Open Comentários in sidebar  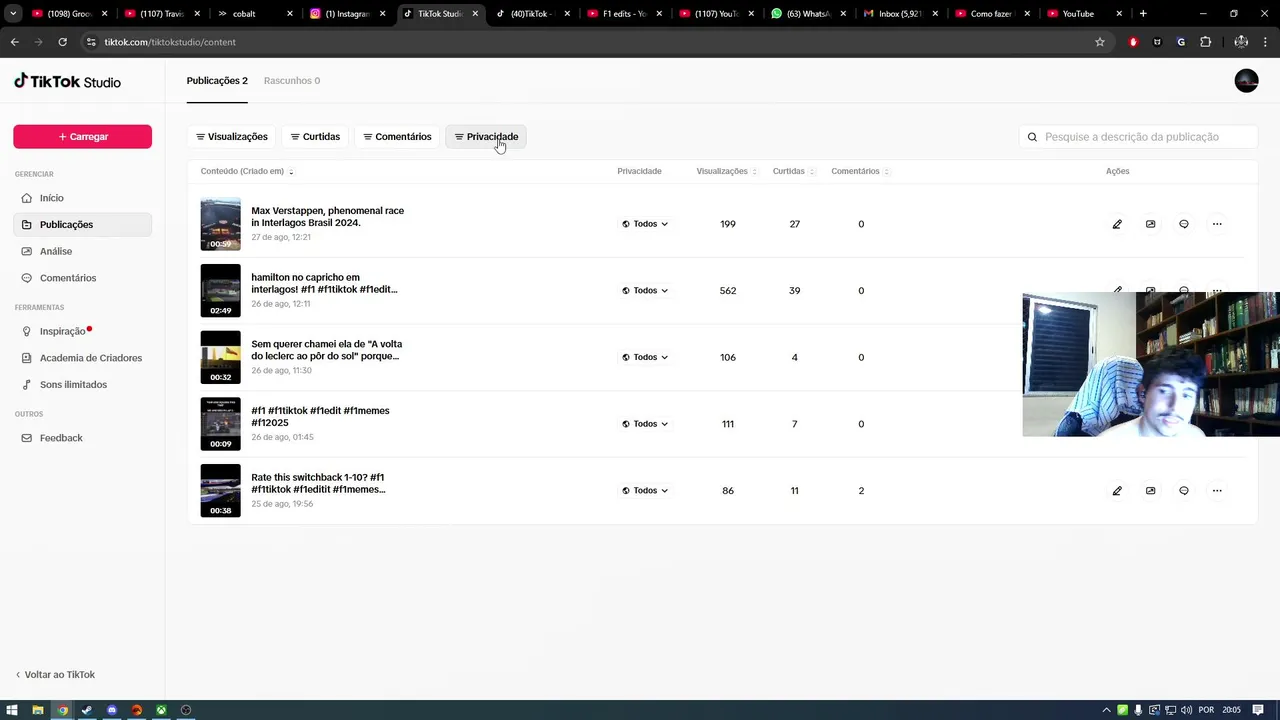[x=82, y=278]
